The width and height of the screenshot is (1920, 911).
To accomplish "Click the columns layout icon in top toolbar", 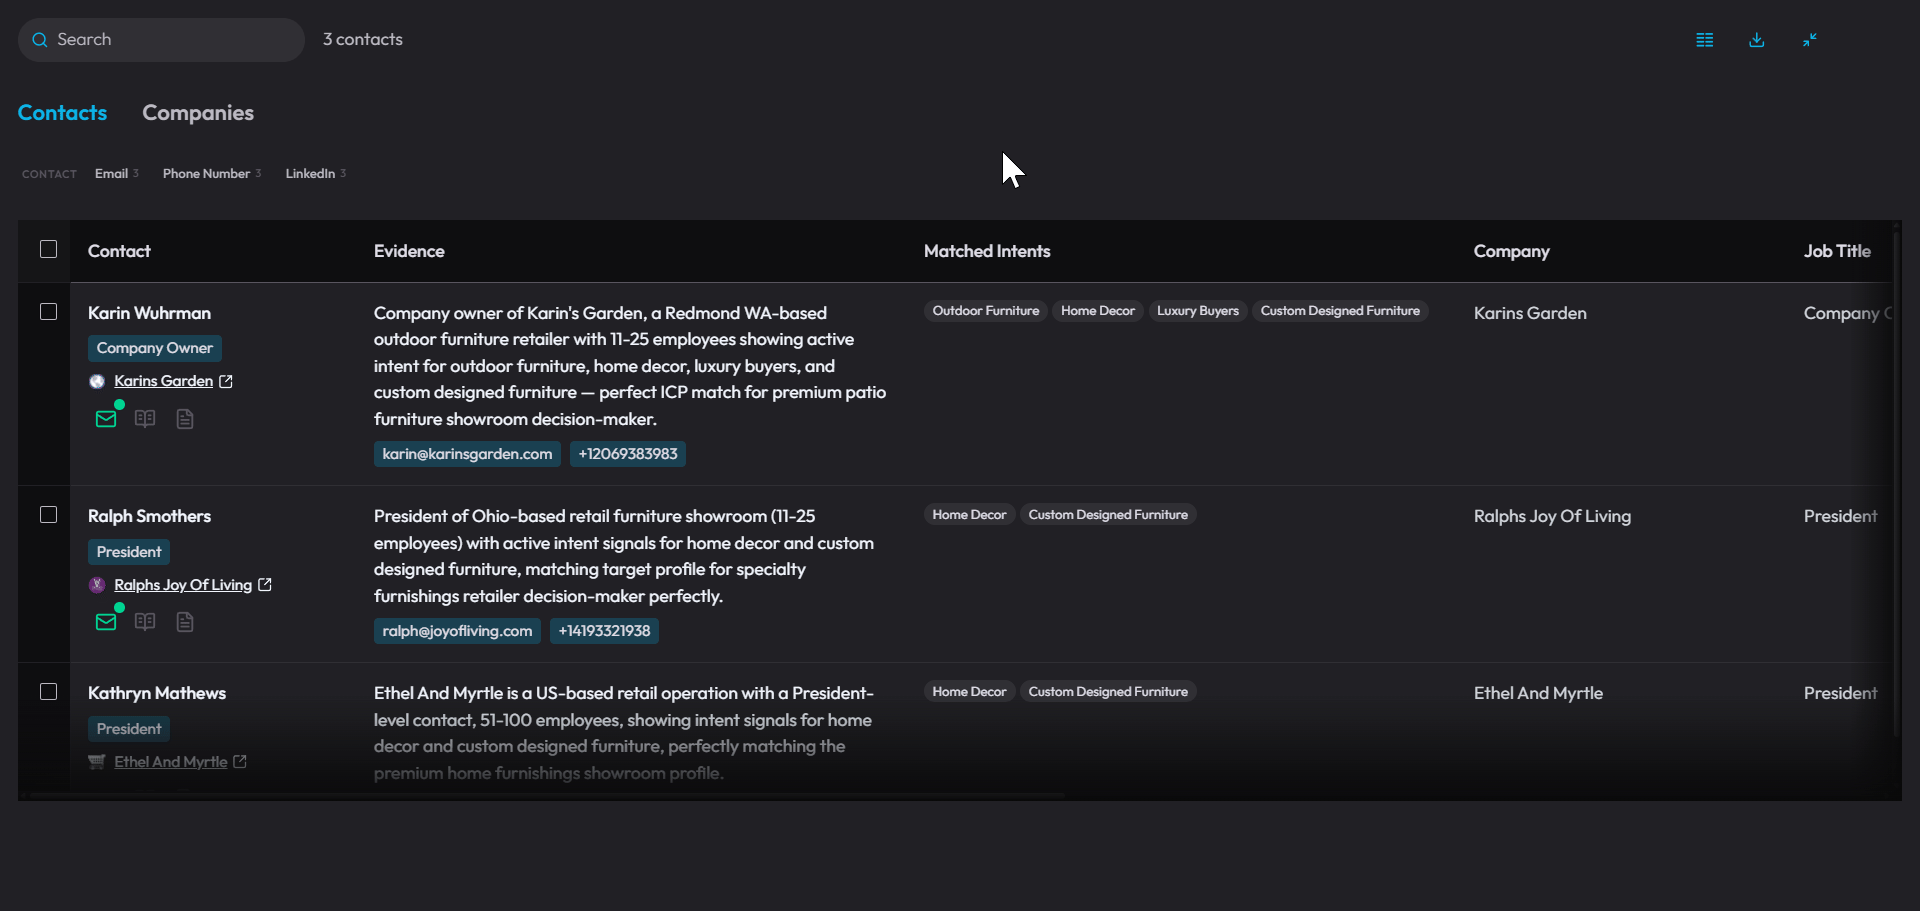I will [1705, 40].
